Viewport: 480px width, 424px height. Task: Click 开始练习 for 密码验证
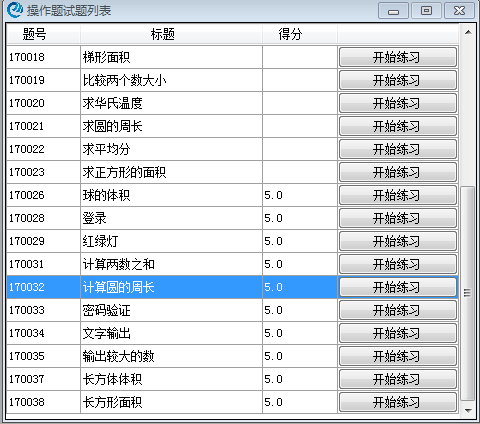(398, 310)
